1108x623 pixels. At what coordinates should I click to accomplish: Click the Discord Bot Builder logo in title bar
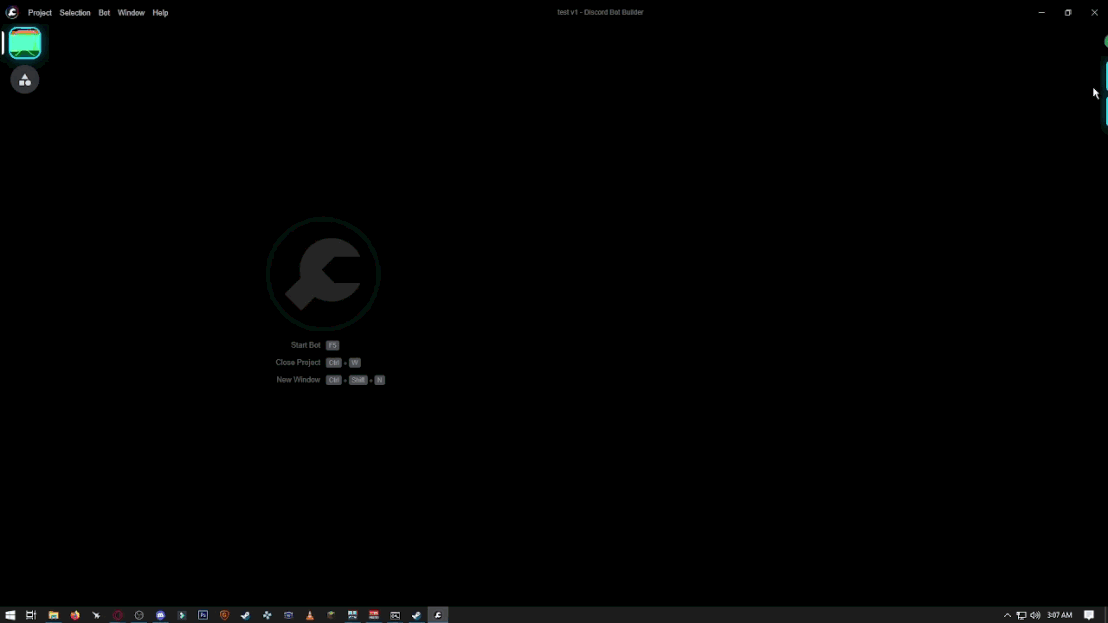click(x=12, y=13)
